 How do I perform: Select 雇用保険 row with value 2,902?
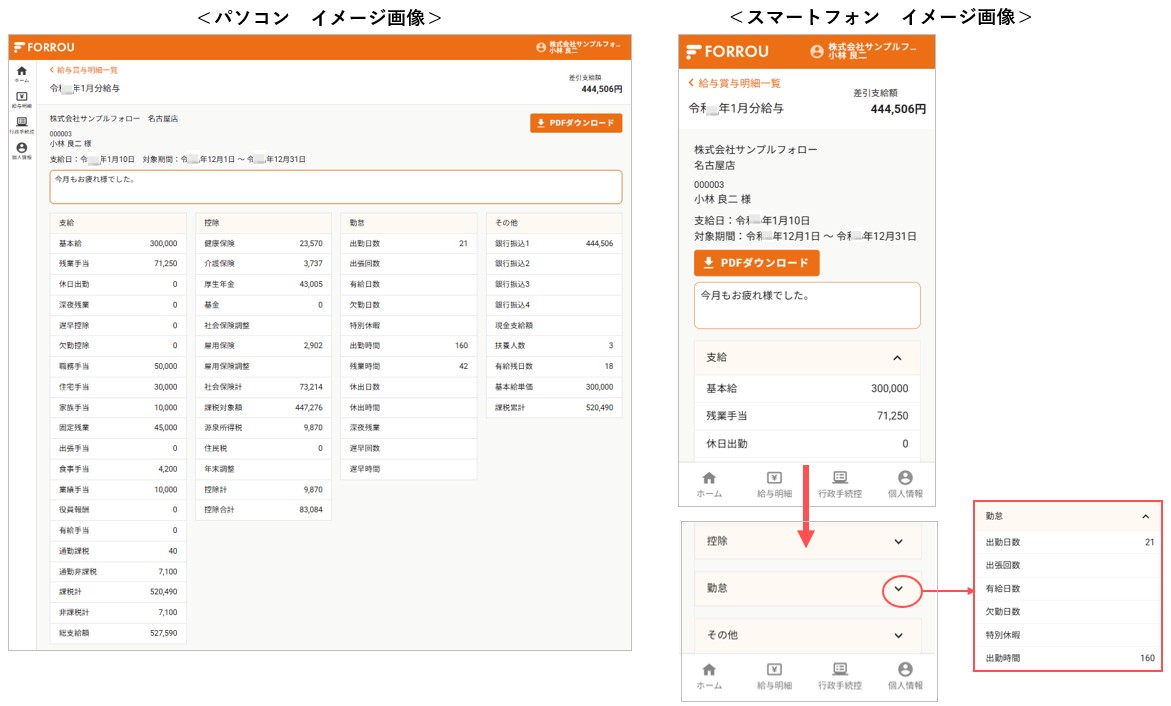point(264,346)
